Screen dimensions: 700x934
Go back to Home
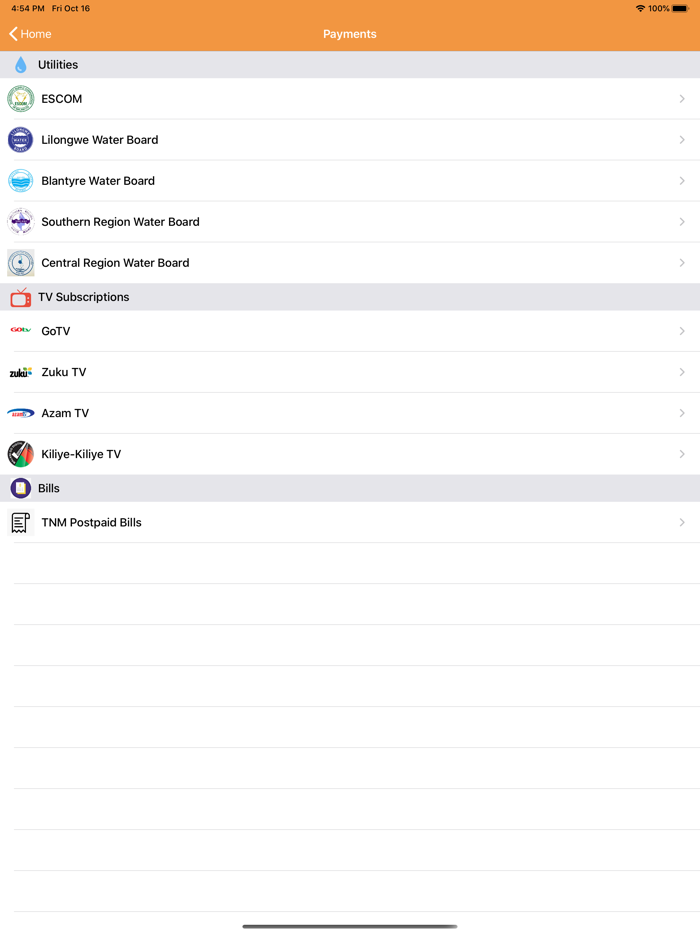(30, 34)
